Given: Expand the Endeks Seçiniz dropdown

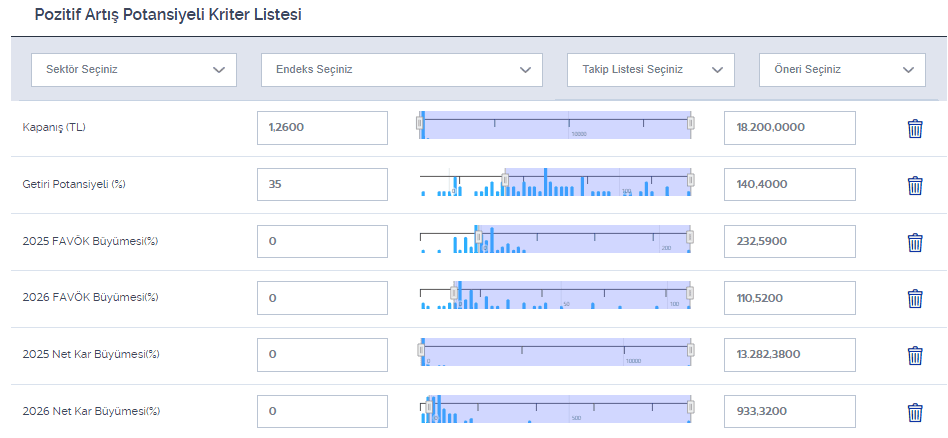Looking at the screenshot, I should (x=401, y=70).
